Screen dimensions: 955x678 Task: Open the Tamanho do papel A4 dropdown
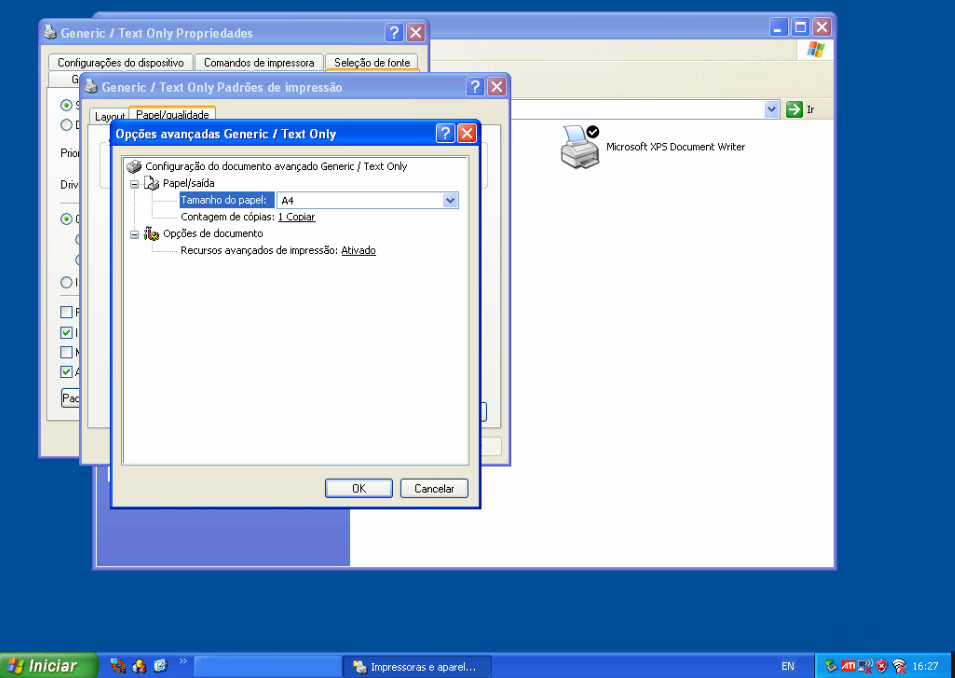(450, 201)
